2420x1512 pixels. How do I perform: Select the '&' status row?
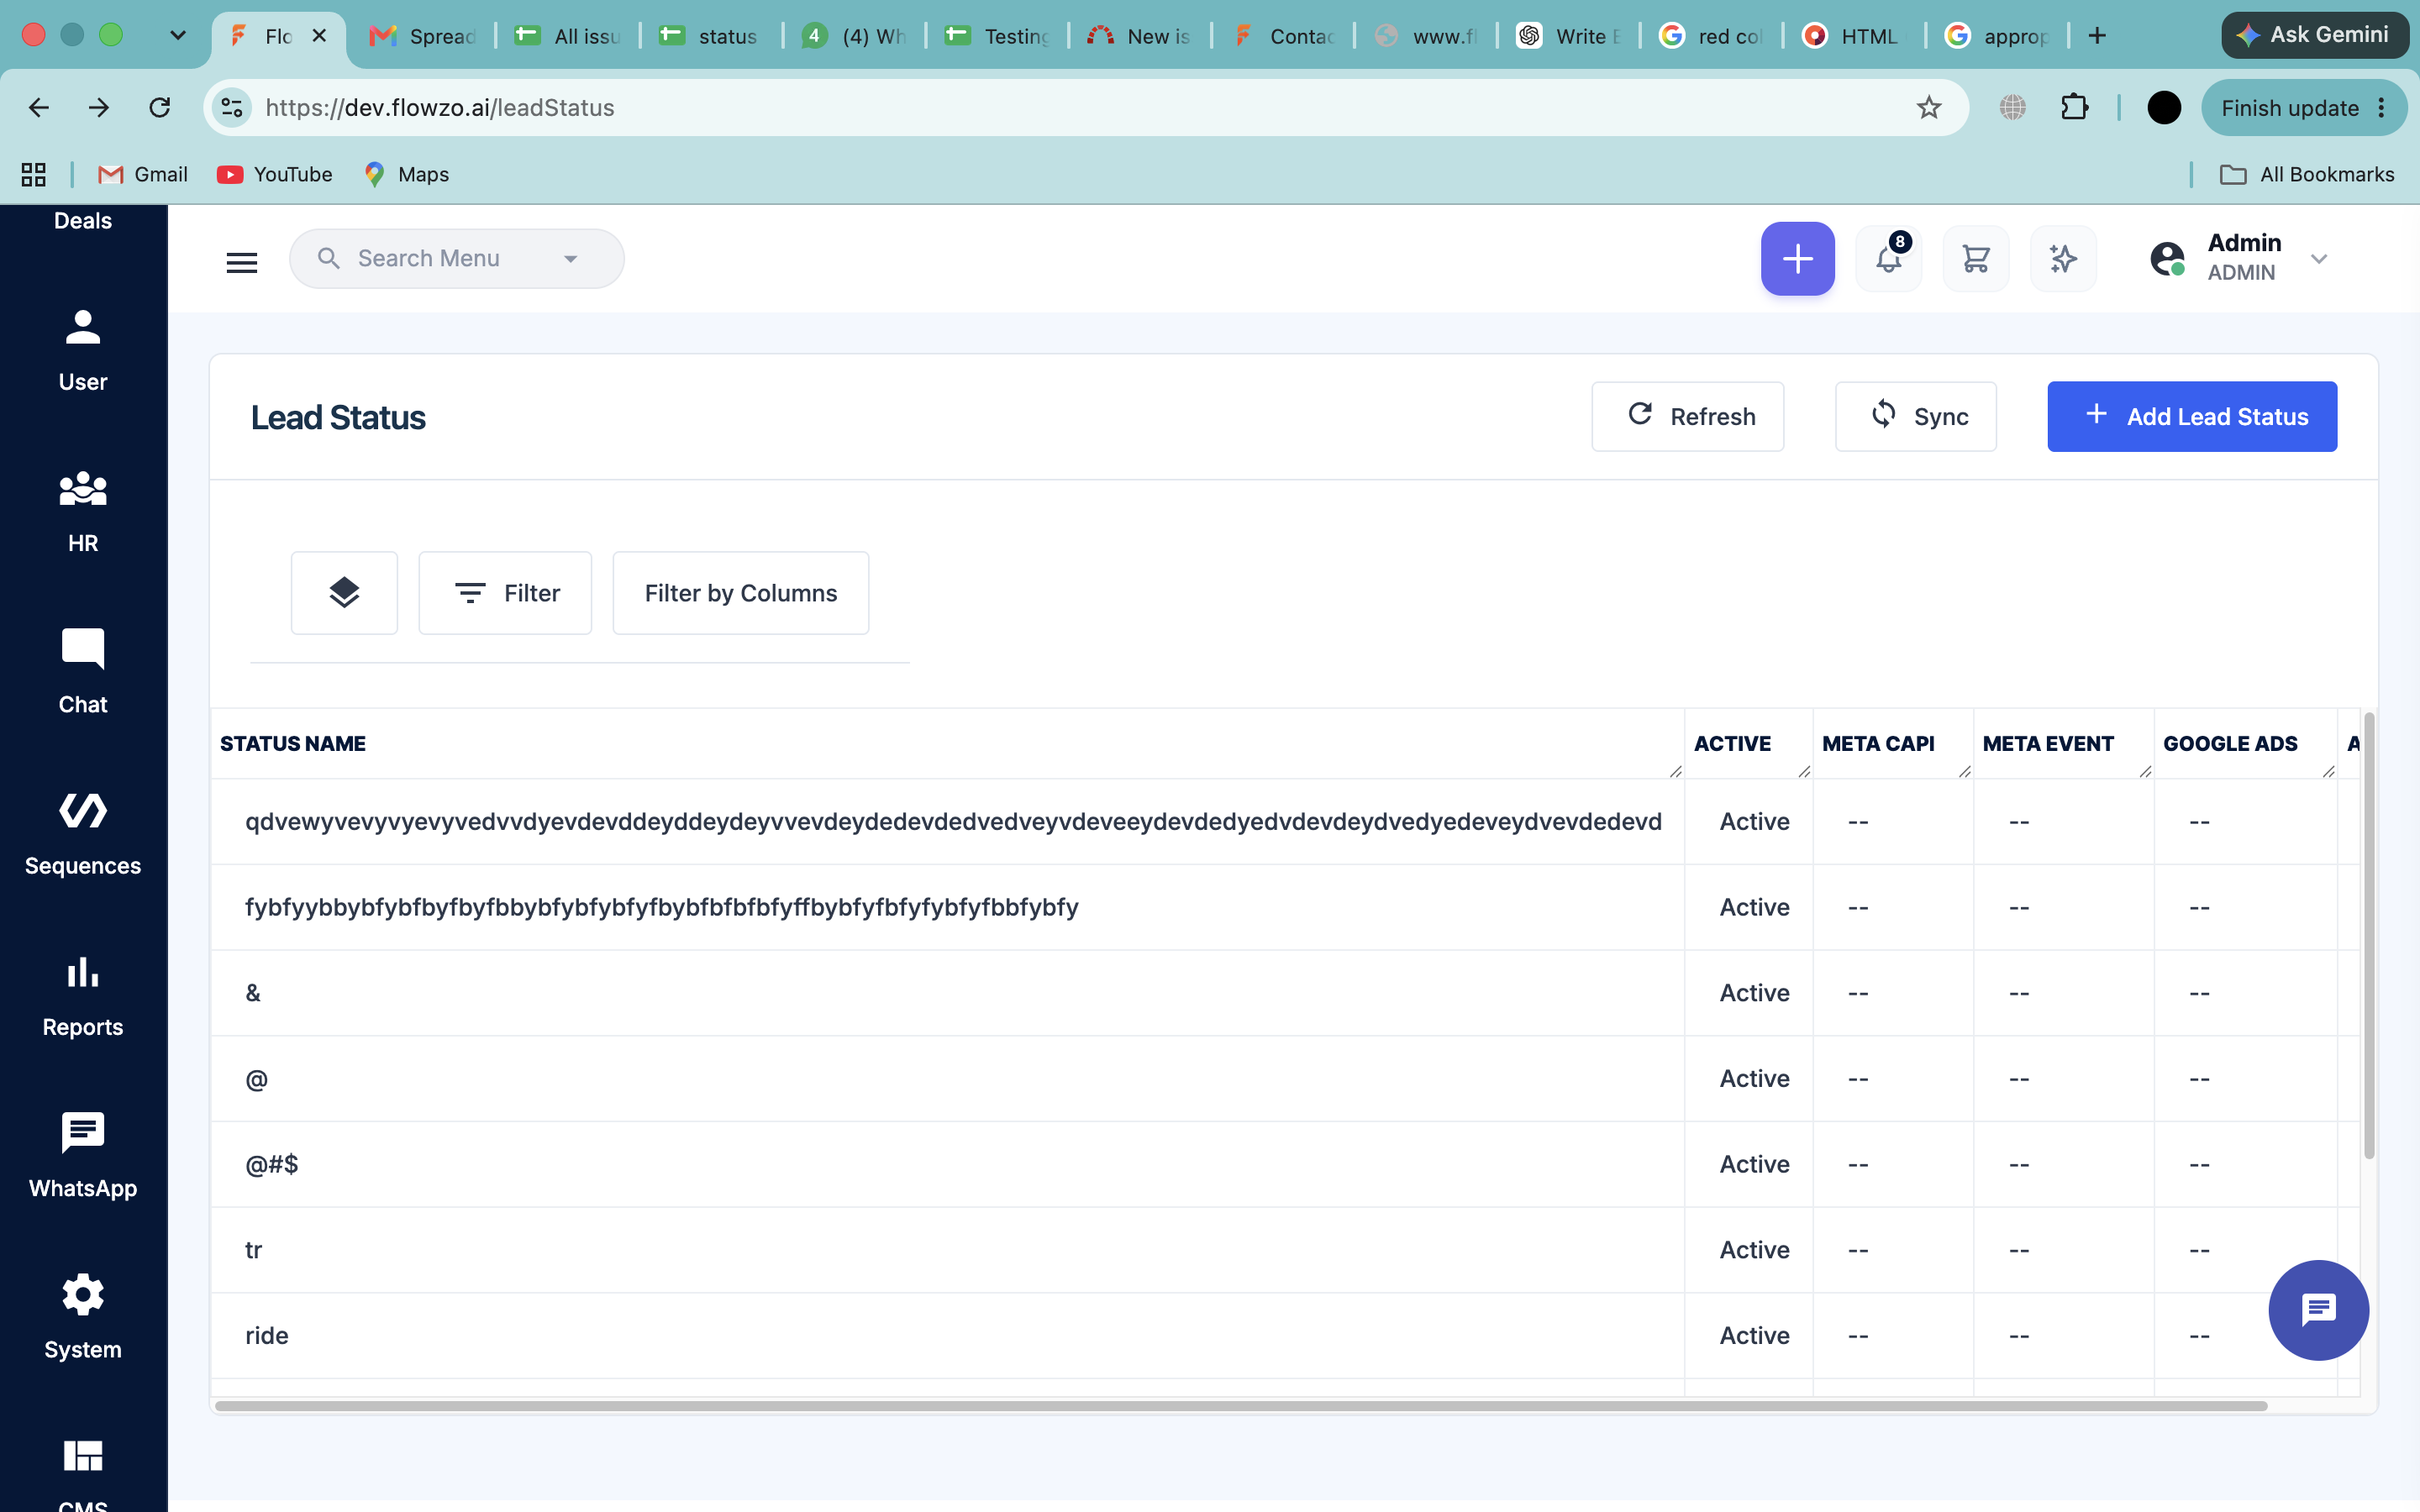pos(1285,993)
